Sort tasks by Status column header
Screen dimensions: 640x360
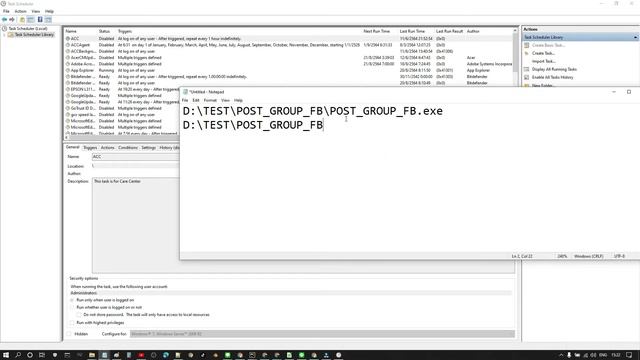click(104, 31)
